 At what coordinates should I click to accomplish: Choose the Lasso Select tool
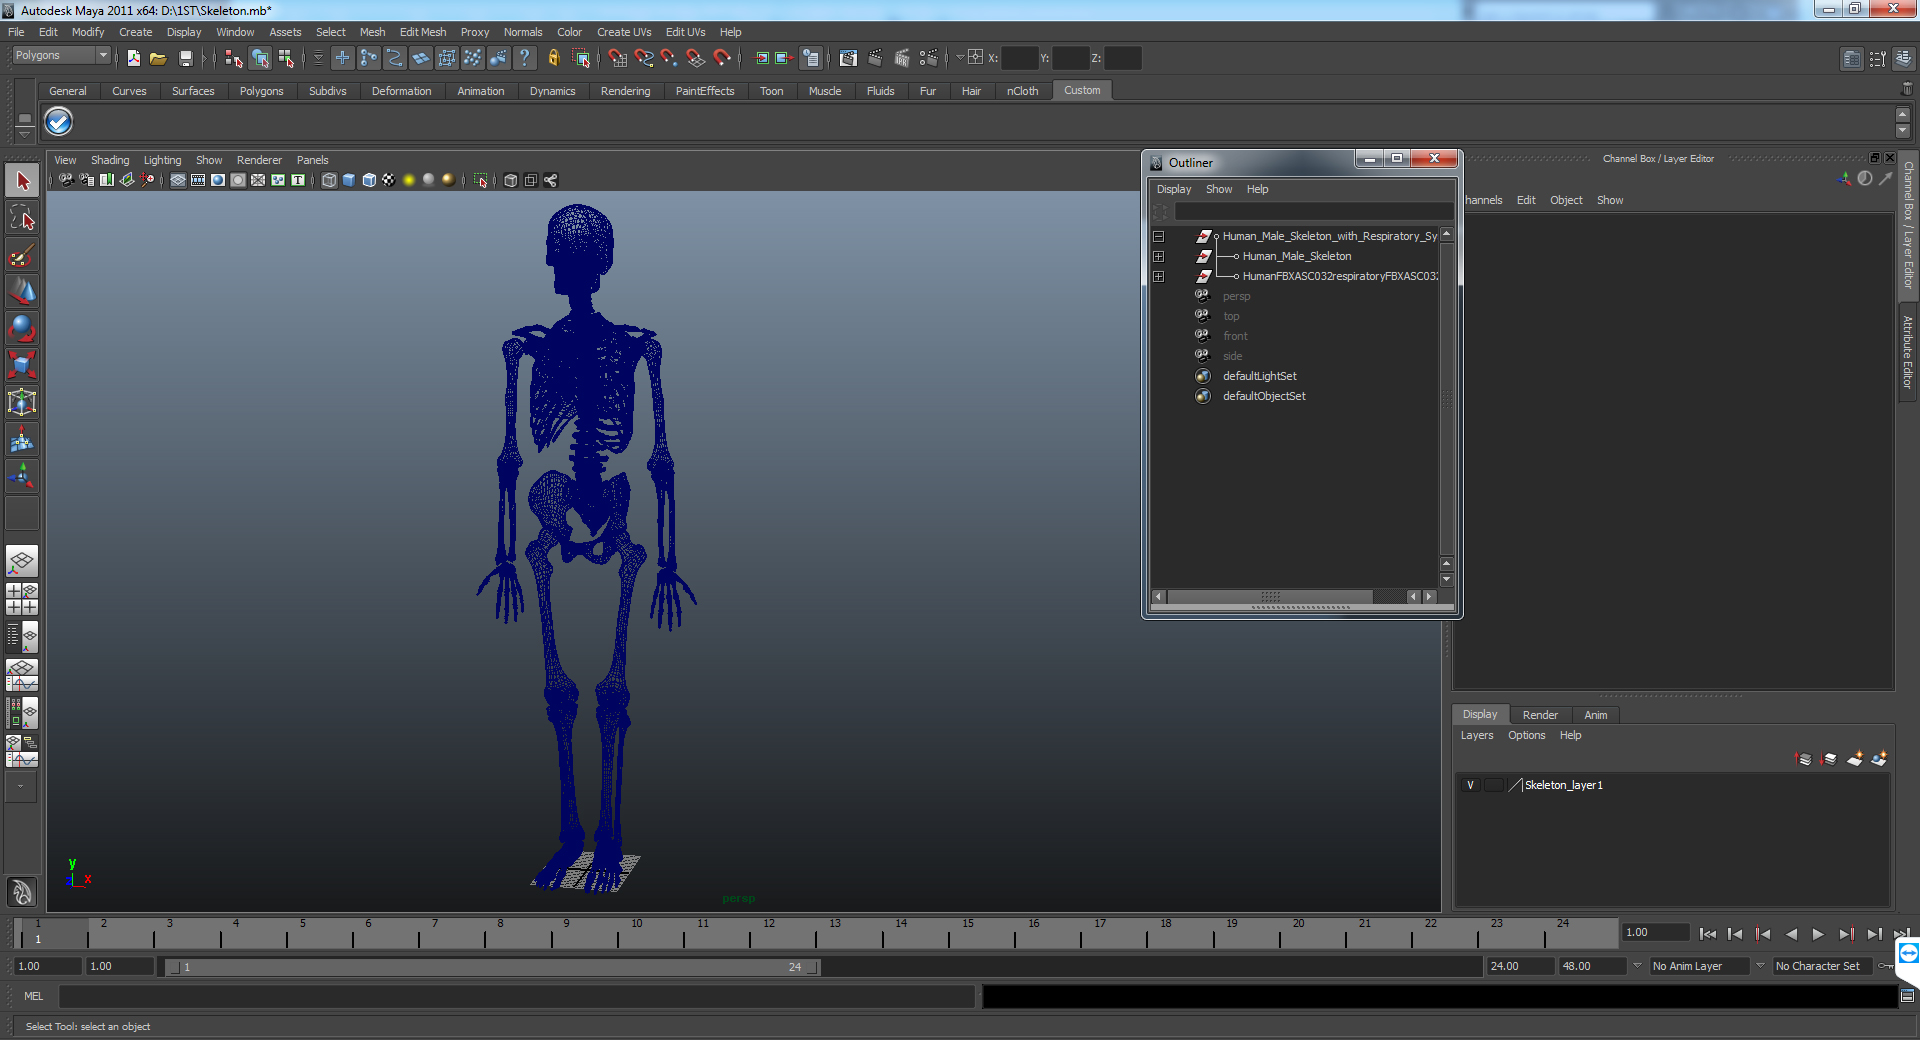(22, 218)
